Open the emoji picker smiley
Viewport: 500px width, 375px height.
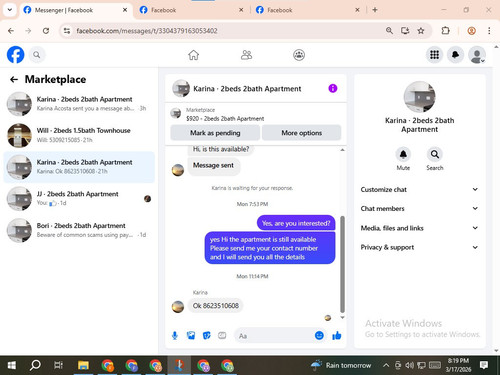[319, 335]
